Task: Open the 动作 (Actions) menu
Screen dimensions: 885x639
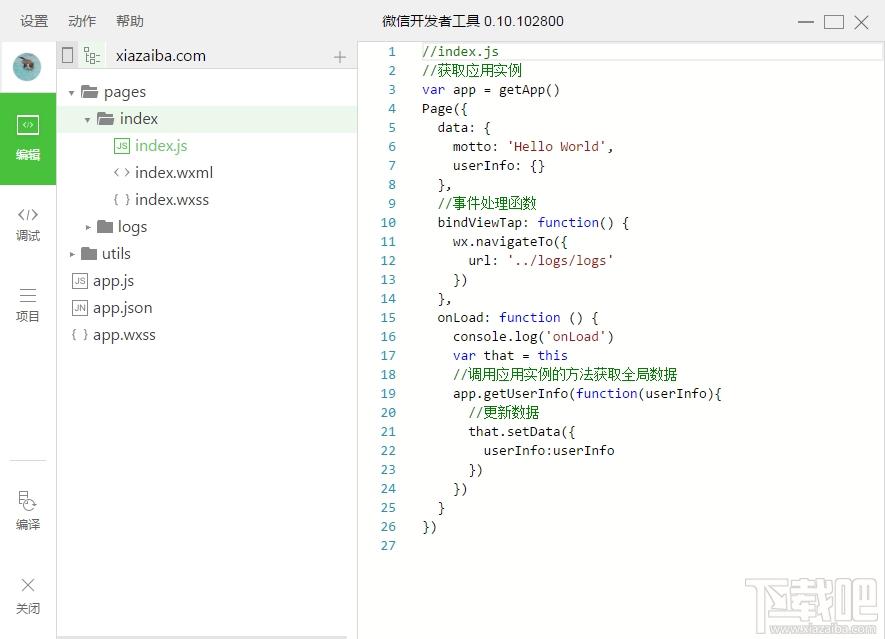Action: pyautogui.click(x=82, y=21)
